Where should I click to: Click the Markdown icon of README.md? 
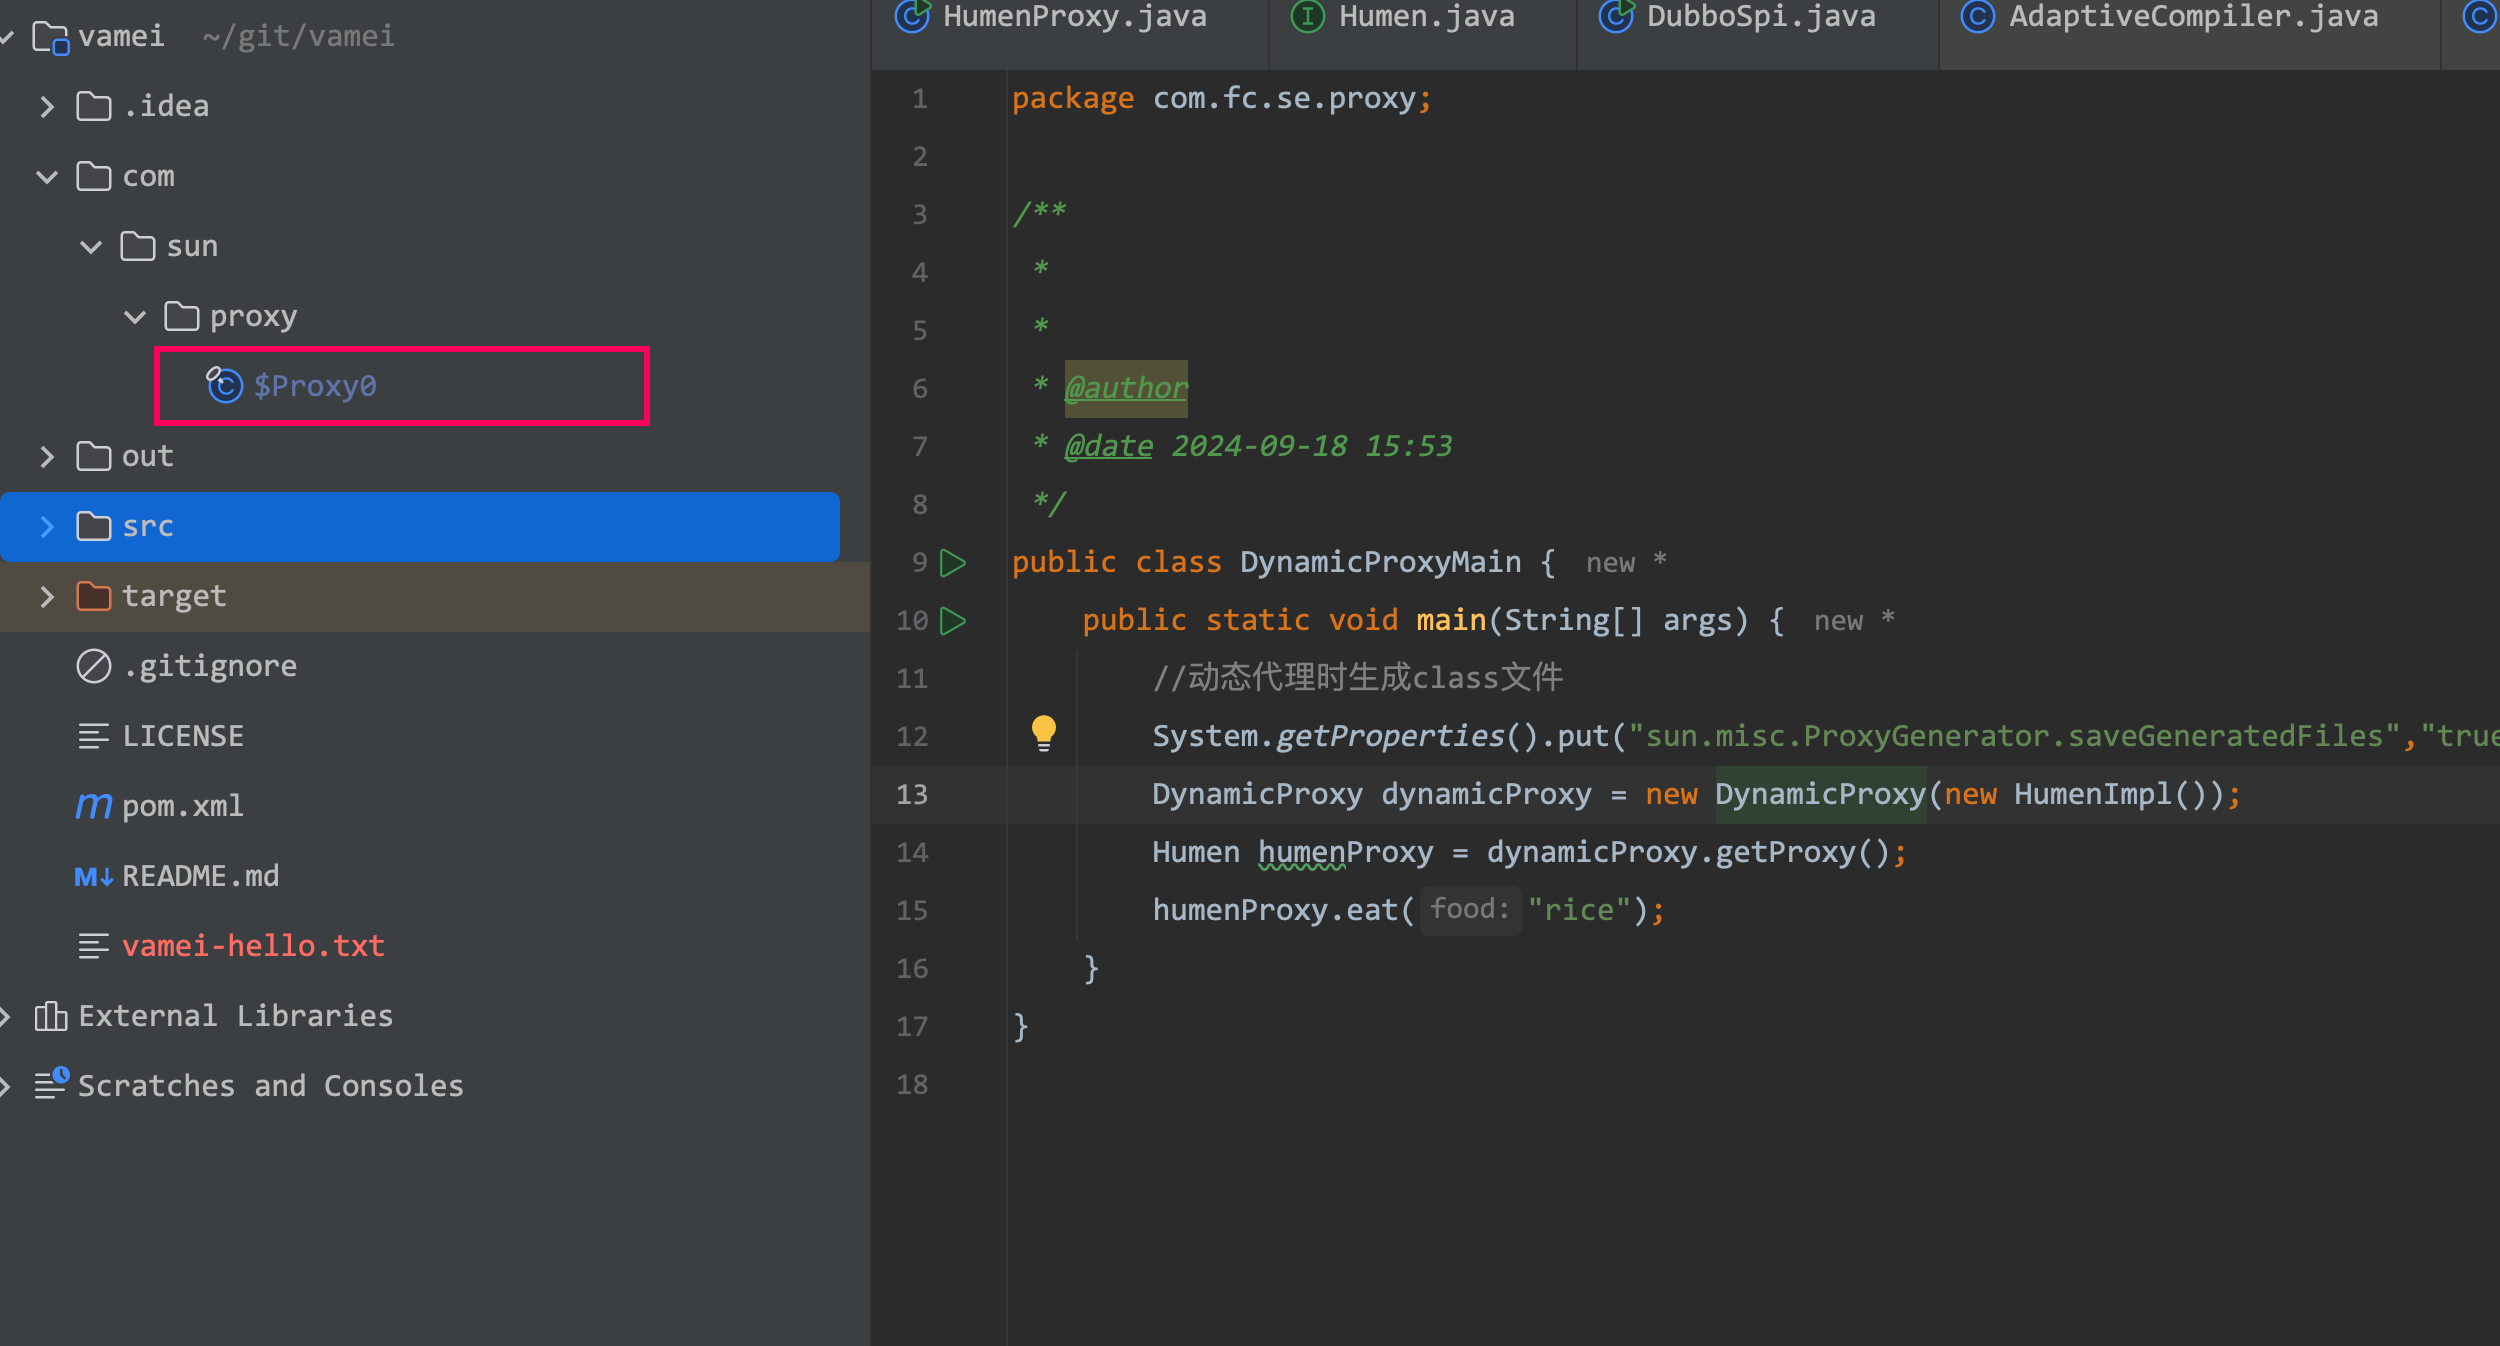pyautogui.click(x=93, y=876)
